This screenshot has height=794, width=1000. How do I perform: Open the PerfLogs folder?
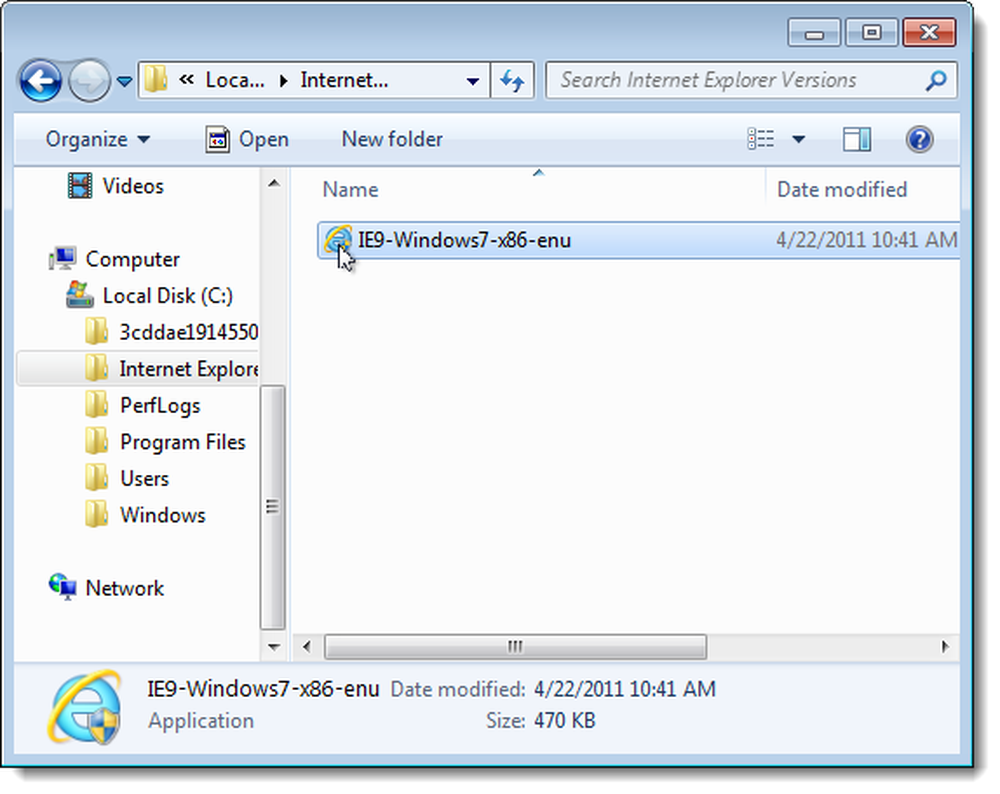[160, 406]
